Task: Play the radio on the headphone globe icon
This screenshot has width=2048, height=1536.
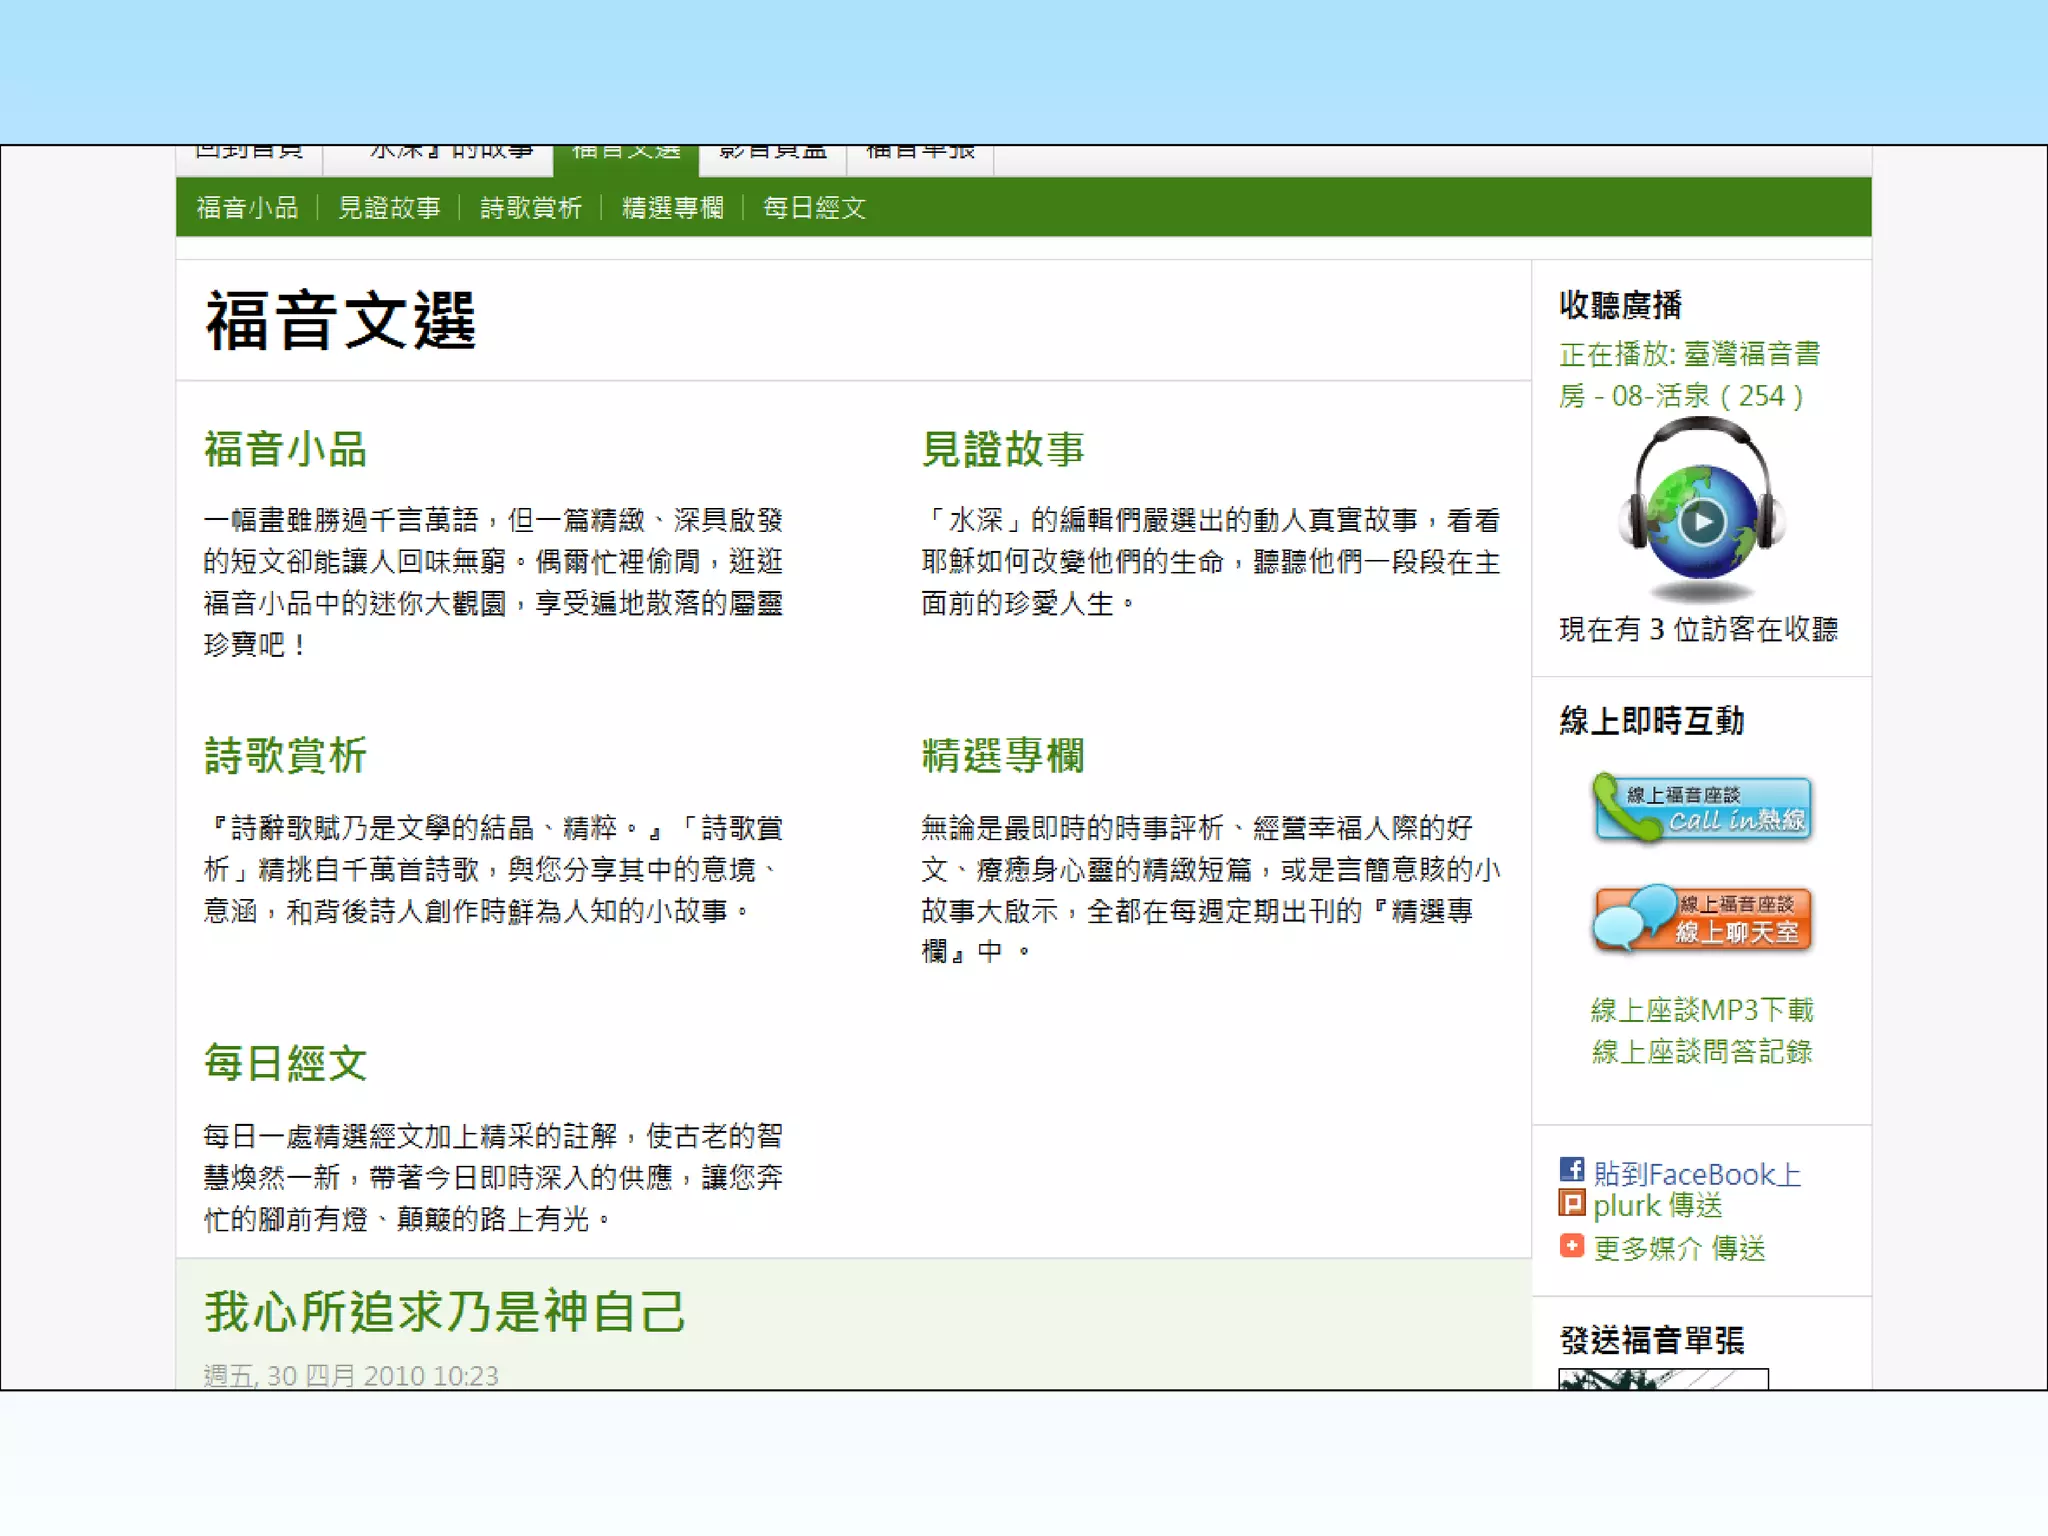Action: pyautogui.click(x=1701, y=521)
